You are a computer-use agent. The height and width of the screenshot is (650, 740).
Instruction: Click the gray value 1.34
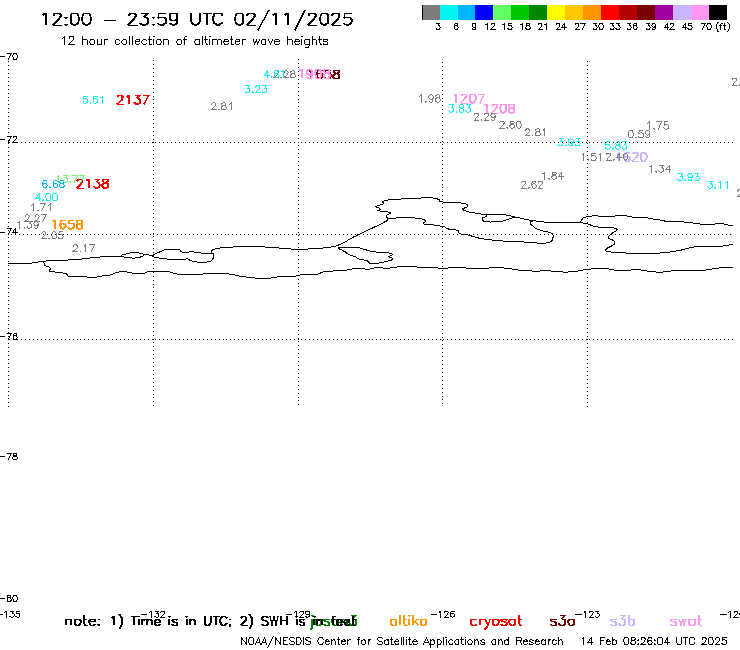[659, 169]
